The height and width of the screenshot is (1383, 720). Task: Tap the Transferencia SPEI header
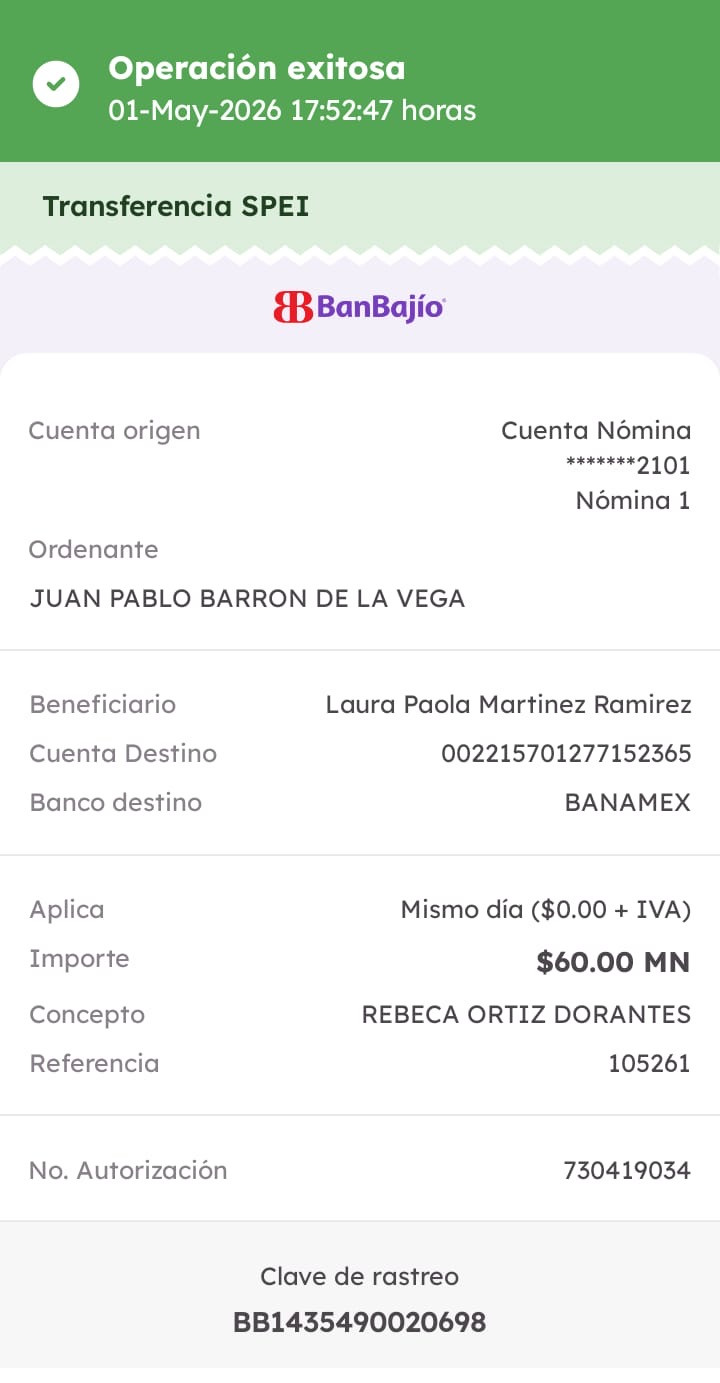(x=176, y=207)
